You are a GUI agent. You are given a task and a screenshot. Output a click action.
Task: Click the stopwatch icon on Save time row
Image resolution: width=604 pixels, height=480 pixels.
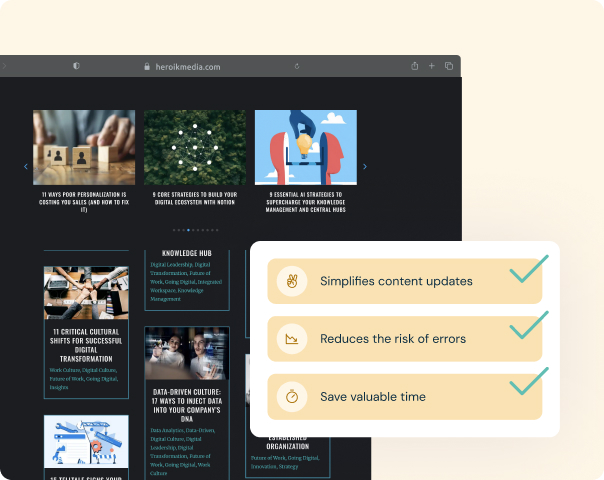[x=292, y=396]
